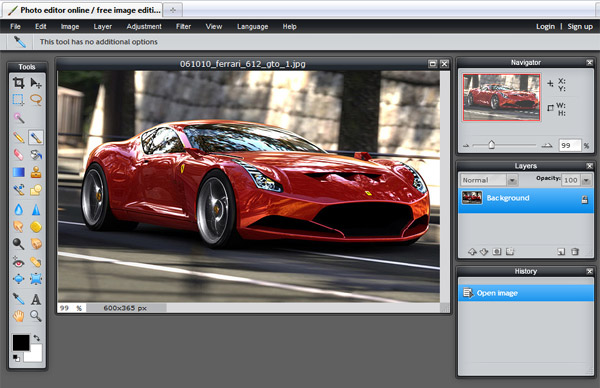This screenshot has width=600, height=388.
Task: Open the Filter menu
Action: tap(183, 26)
